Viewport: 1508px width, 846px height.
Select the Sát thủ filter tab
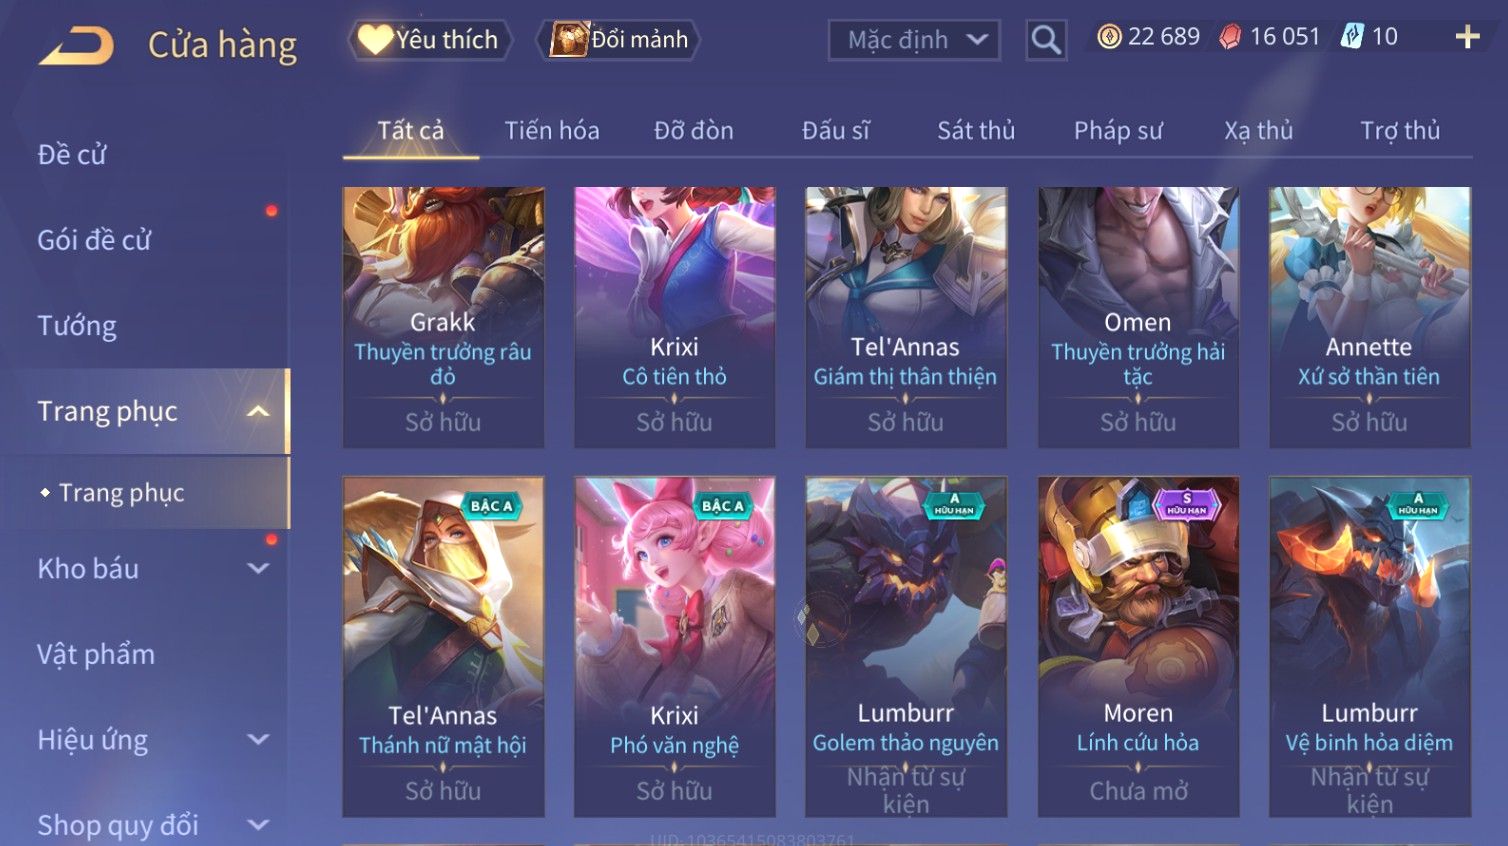(976, 131)
